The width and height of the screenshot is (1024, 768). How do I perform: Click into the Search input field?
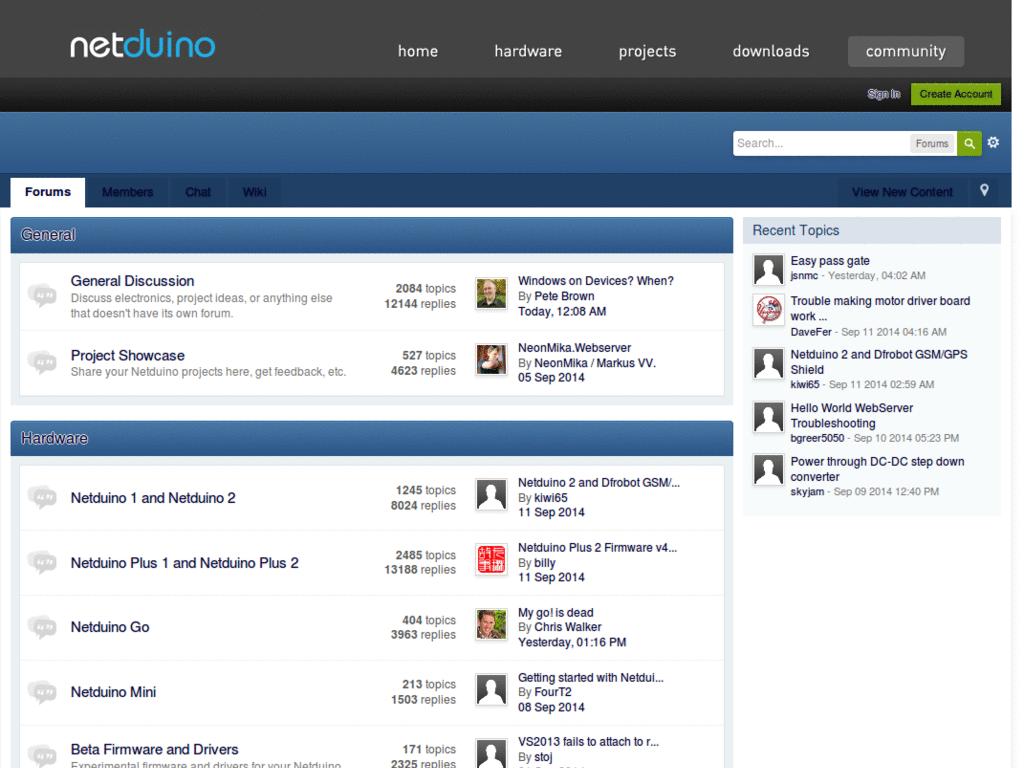[821, 143]
